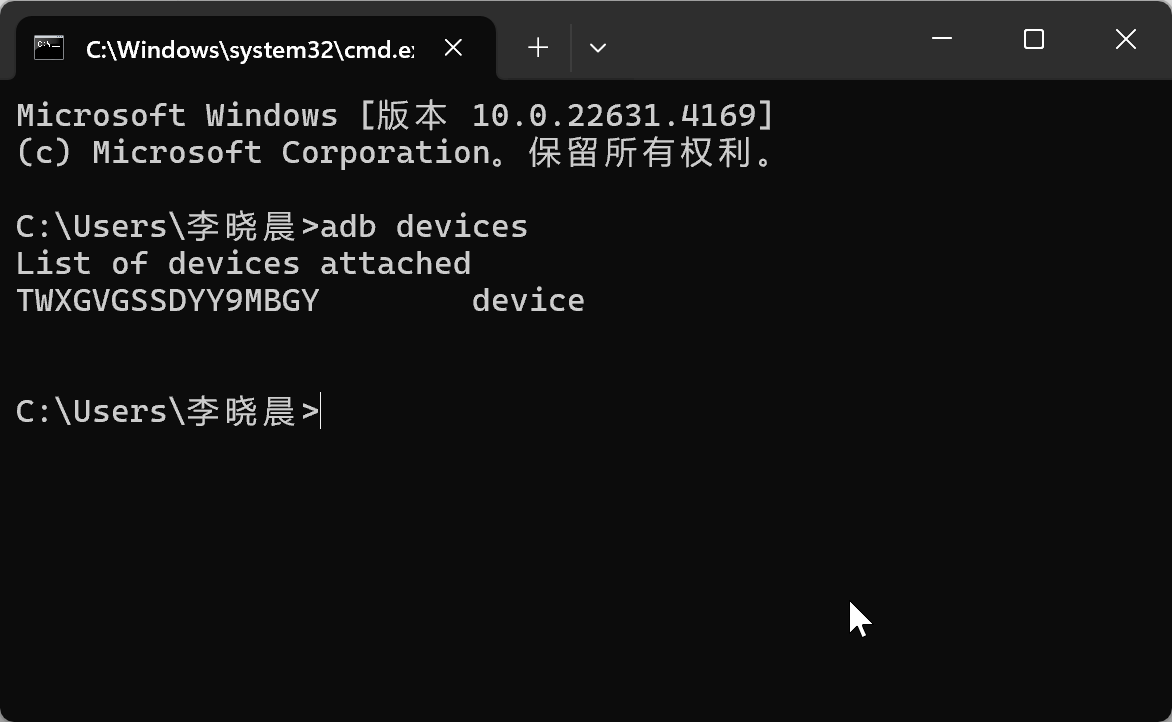Click the 'List of devices attached' line
The width and height of the screenshot is (1172, 722).
tap(243, 263)
